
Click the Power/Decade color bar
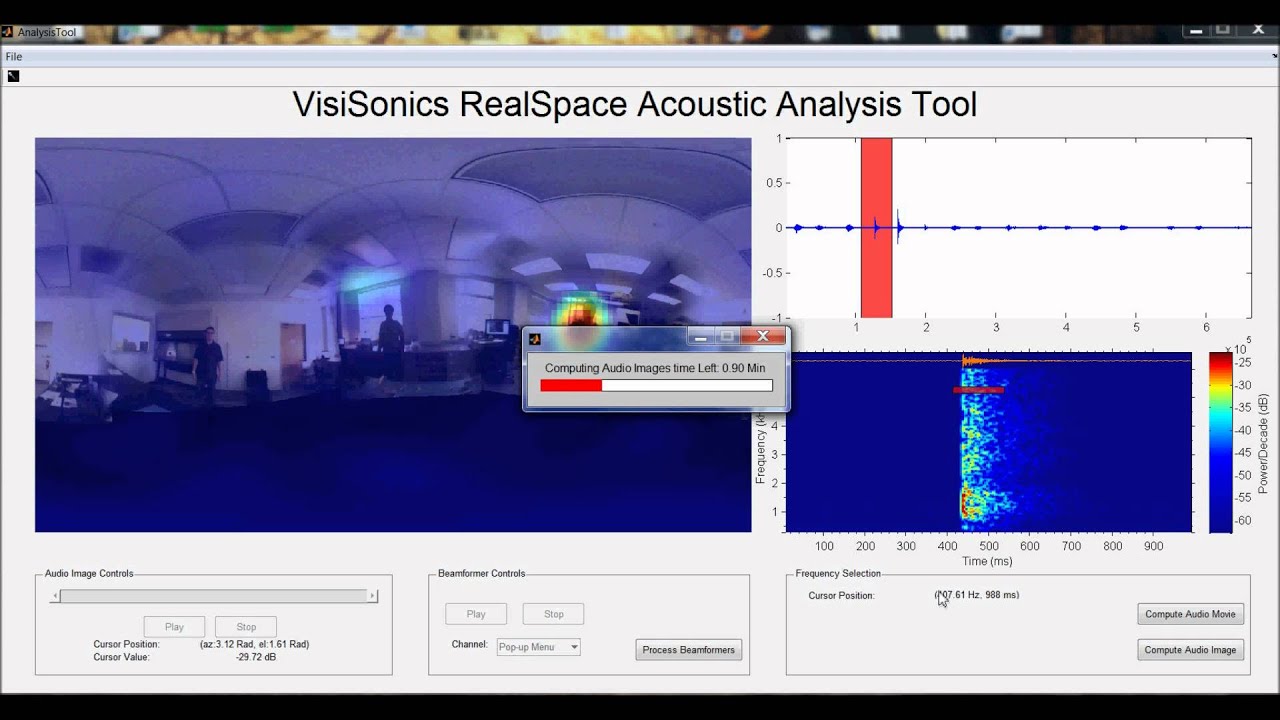pos(1220,442)
